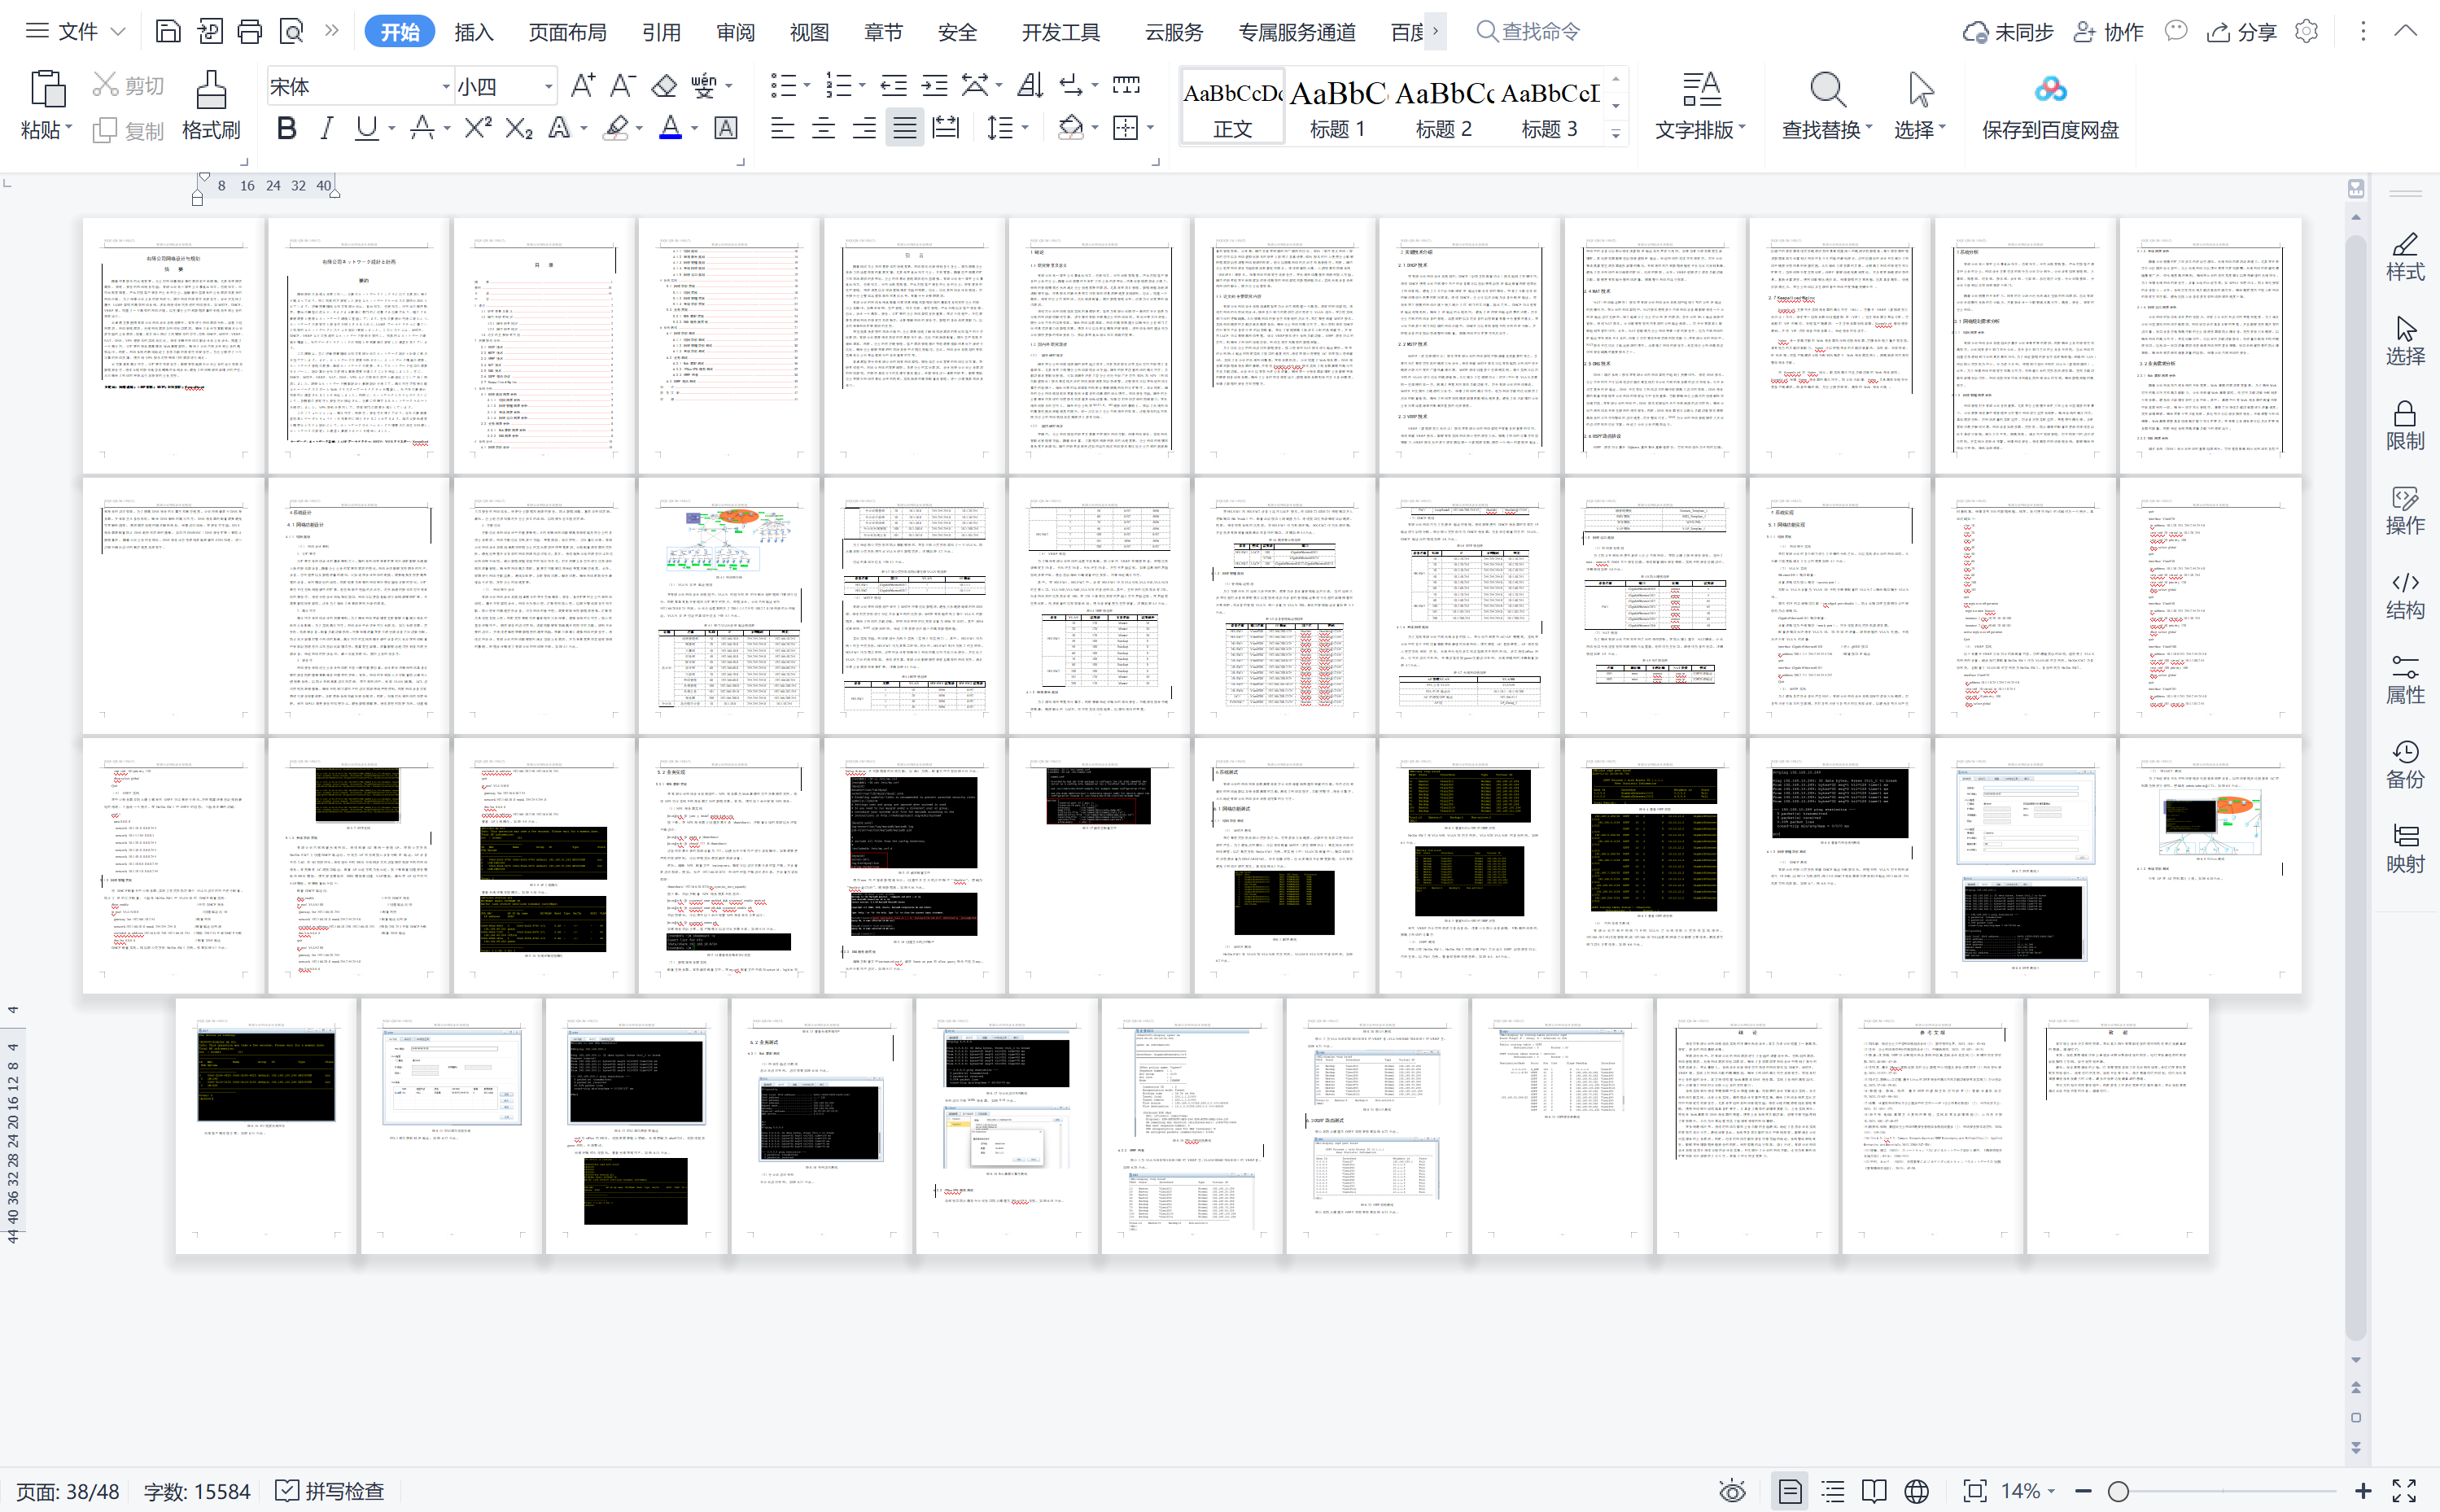2440x1512 pixels.
Task: Toggle the spell check (拼写检查) checkbox
Action: 287,1491
